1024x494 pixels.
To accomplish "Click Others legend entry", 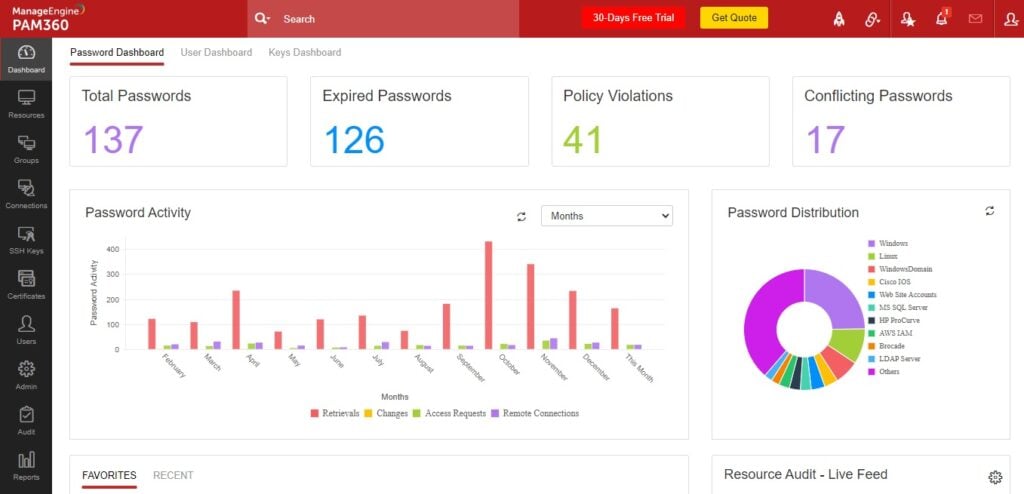I will point(884,372).
